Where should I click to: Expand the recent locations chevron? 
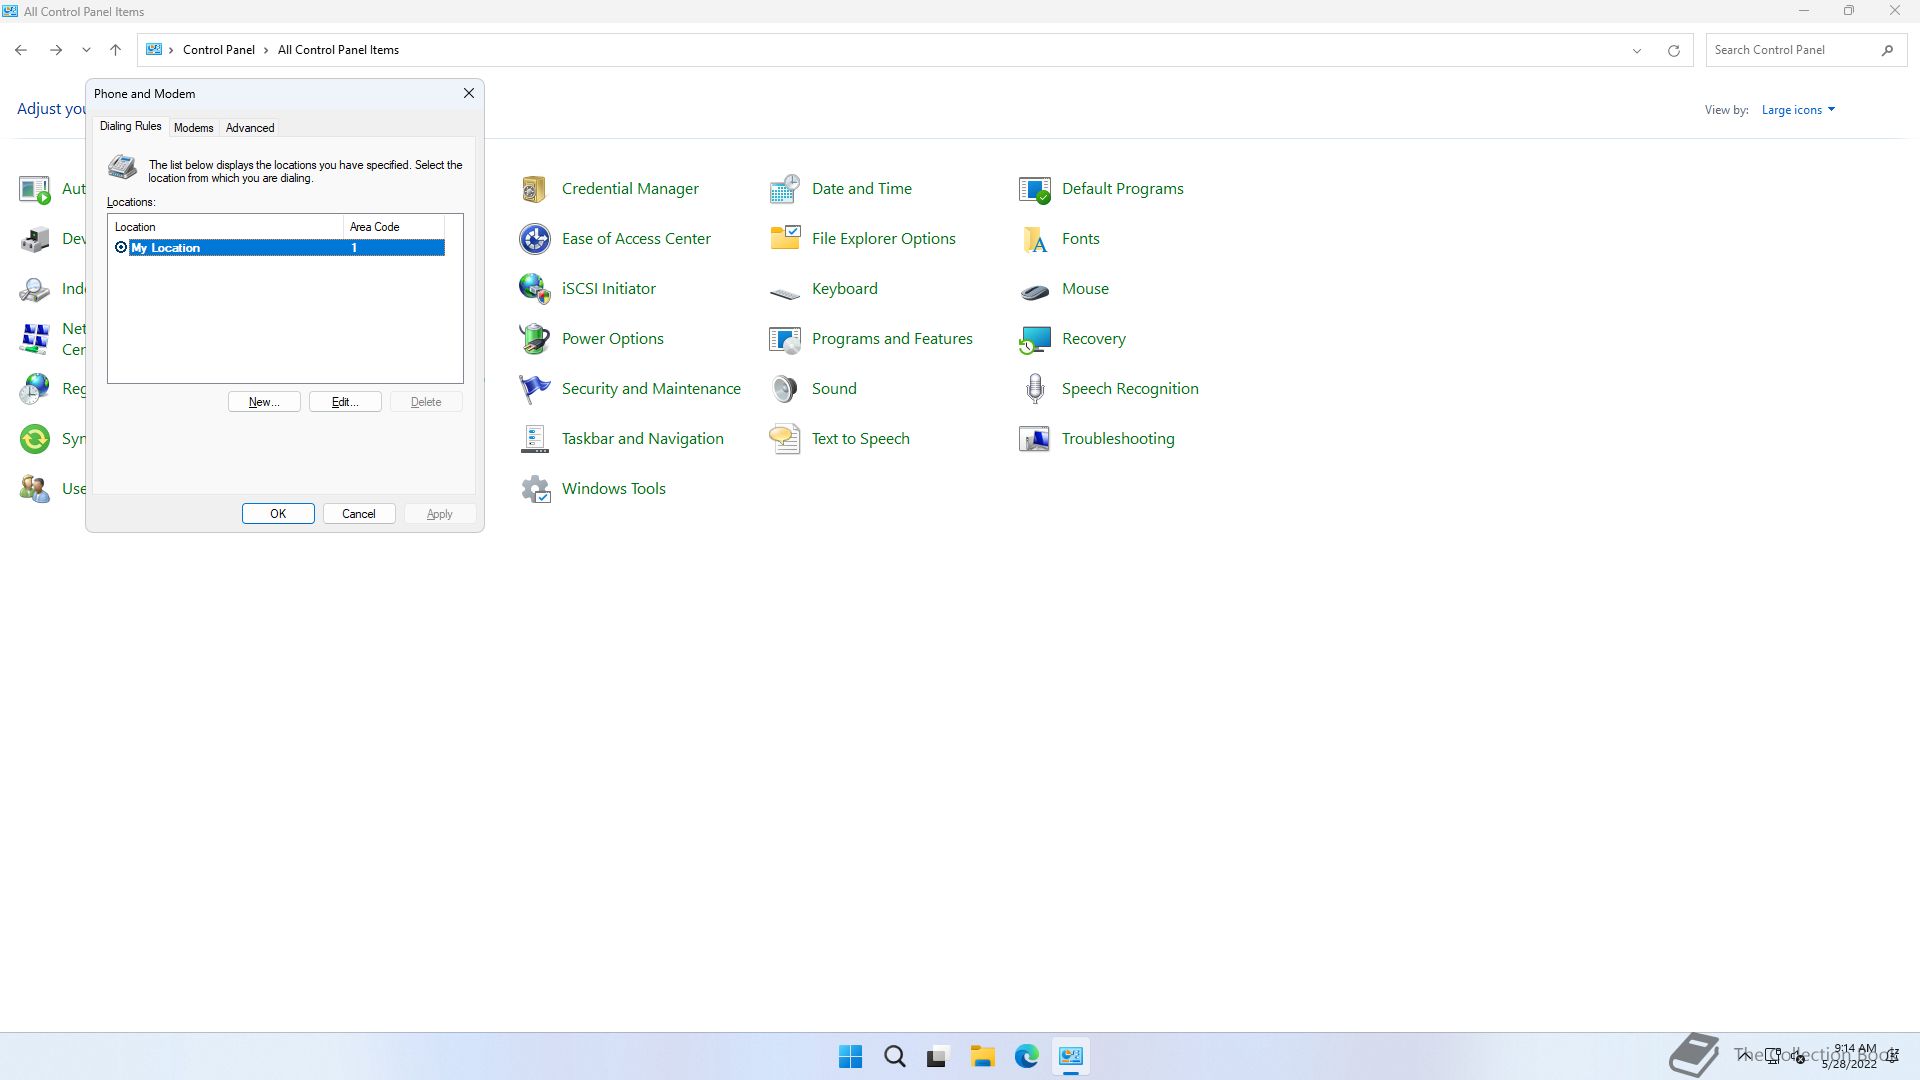(x=86, y=50)
